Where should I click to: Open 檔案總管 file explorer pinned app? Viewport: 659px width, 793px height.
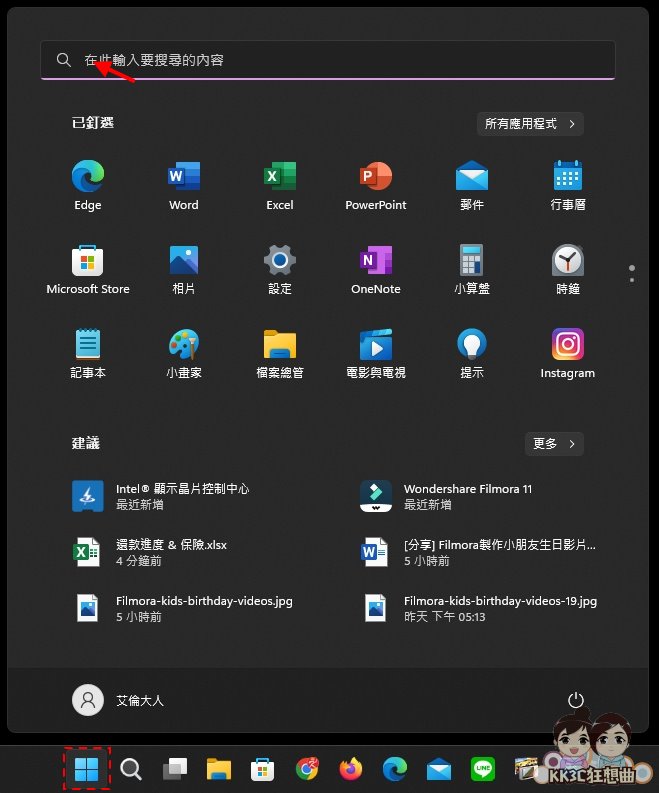coord(280,353)
